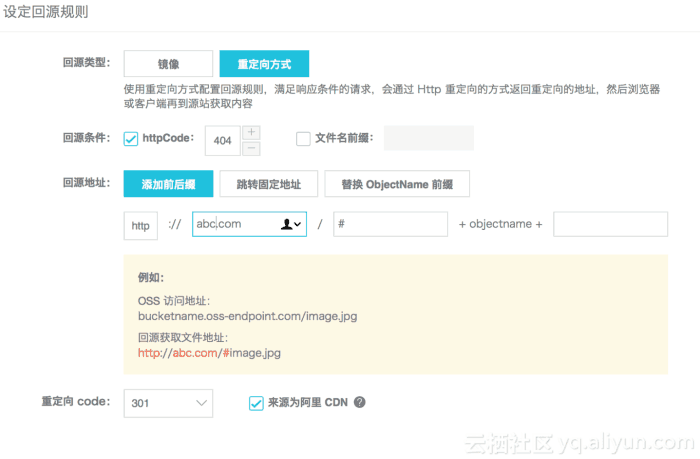Click the abc.com domain input field
The height and width of the screenshot is (459, 700).
[x=249, y=224]
